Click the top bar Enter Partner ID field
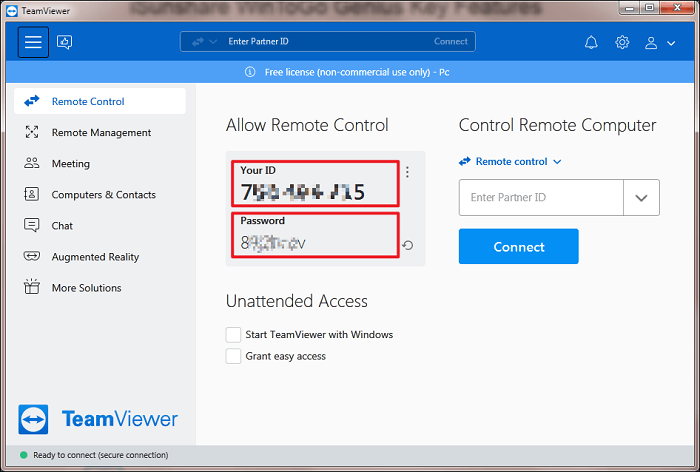Screen dimensions: 700x472 click(x=328, y=42)
